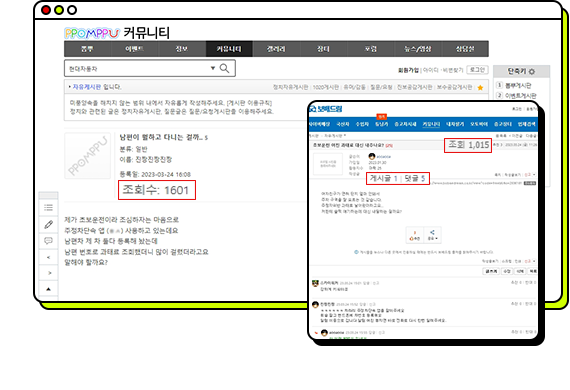Screen dimensions: 570x390
Task: Click the 댓글 5 count in Bobaedream profile
Action: [x=414, y=178]
